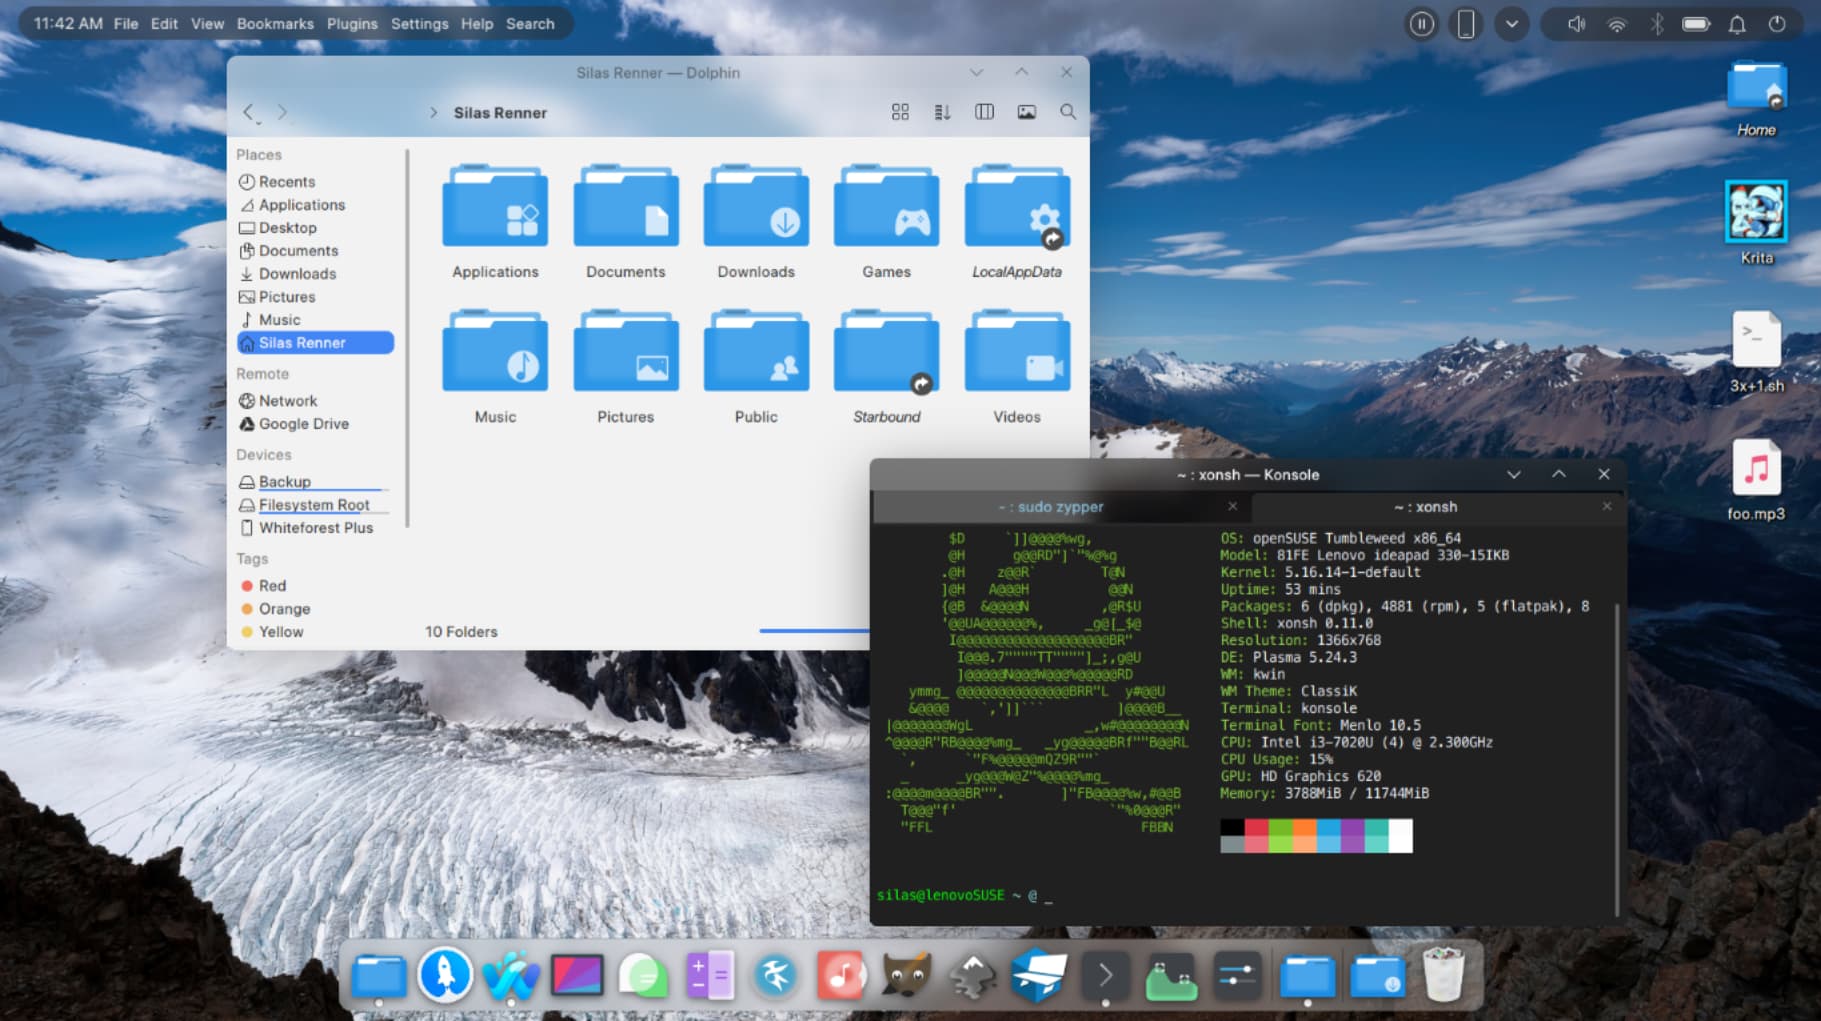Open Google Drive in sidebar

(x=315, y=423)
